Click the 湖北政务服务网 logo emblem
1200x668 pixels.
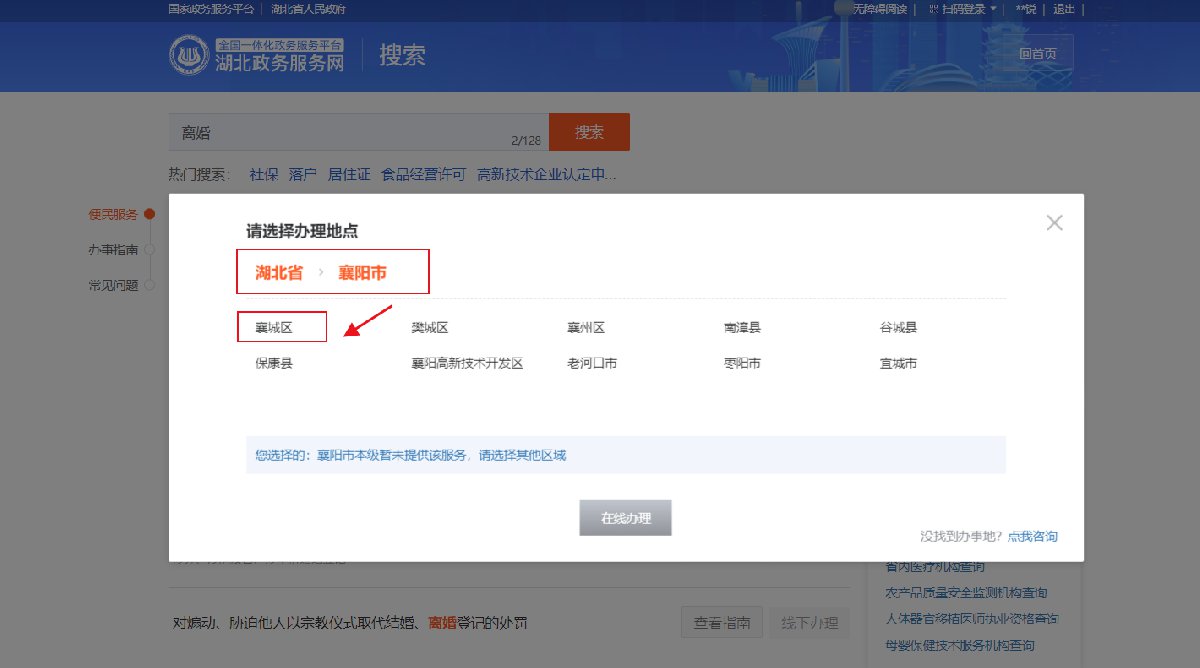pos(189,54)
